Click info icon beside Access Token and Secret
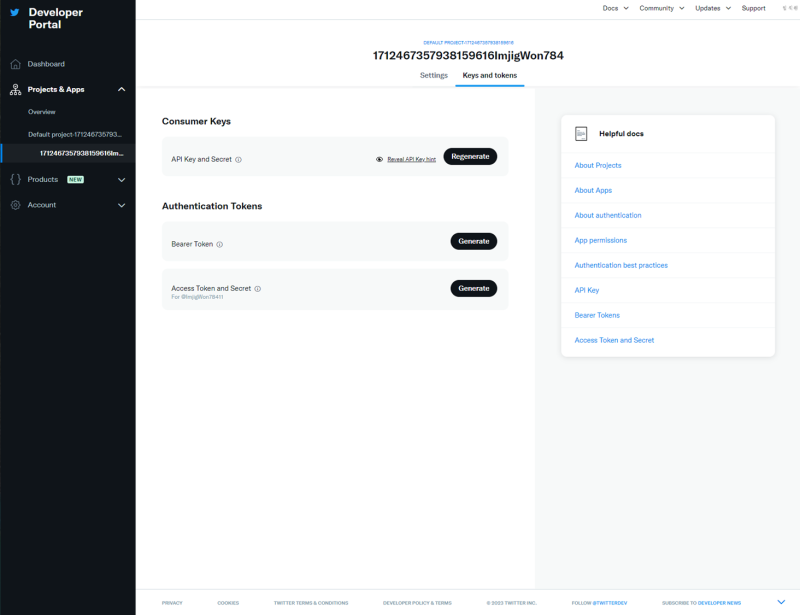 point(258,289)
